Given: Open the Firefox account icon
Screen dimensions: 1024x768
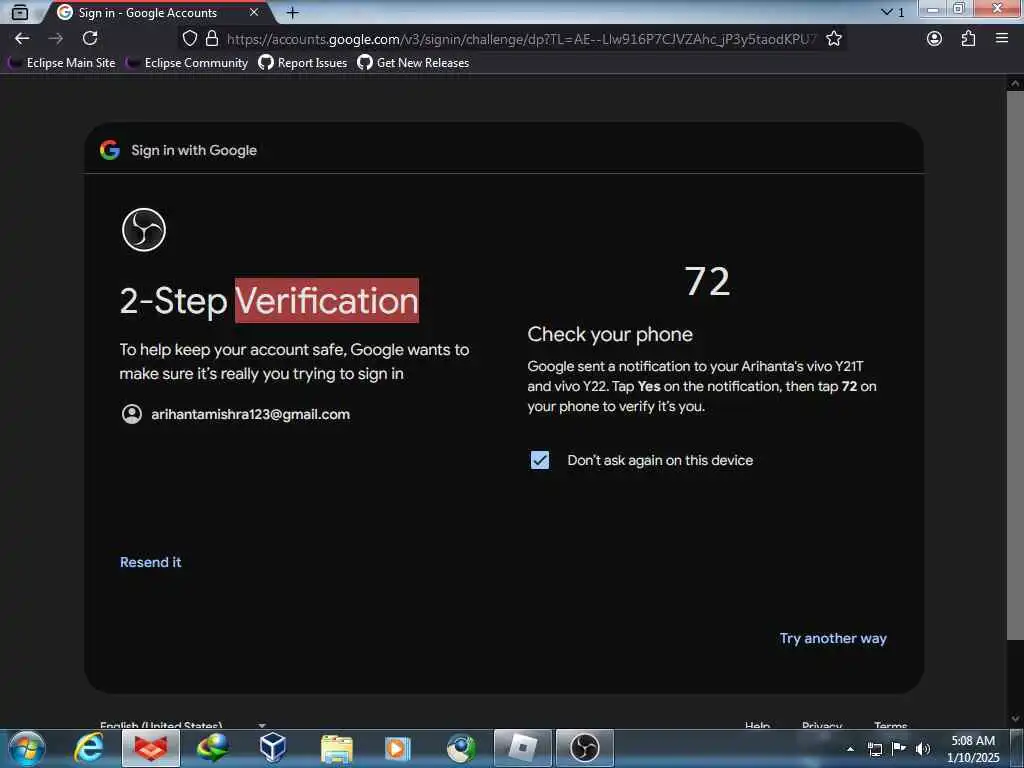Looking at the screenshot, I should pos(935,39).
